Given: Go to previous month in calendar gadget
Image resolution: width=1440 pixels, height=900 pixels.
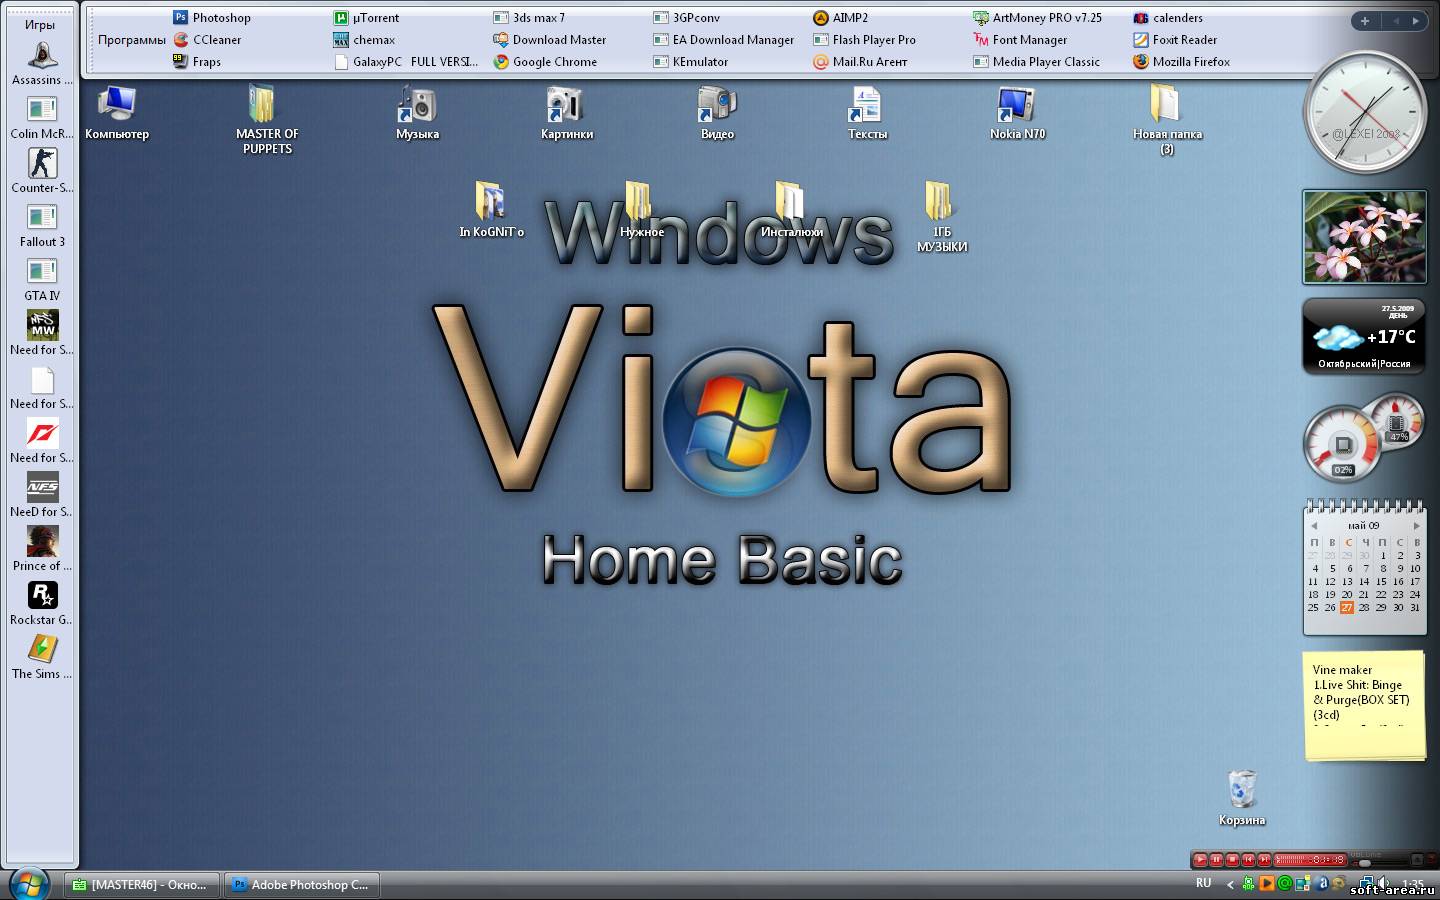Looking at the screenshot, I should click(1314, 525).
